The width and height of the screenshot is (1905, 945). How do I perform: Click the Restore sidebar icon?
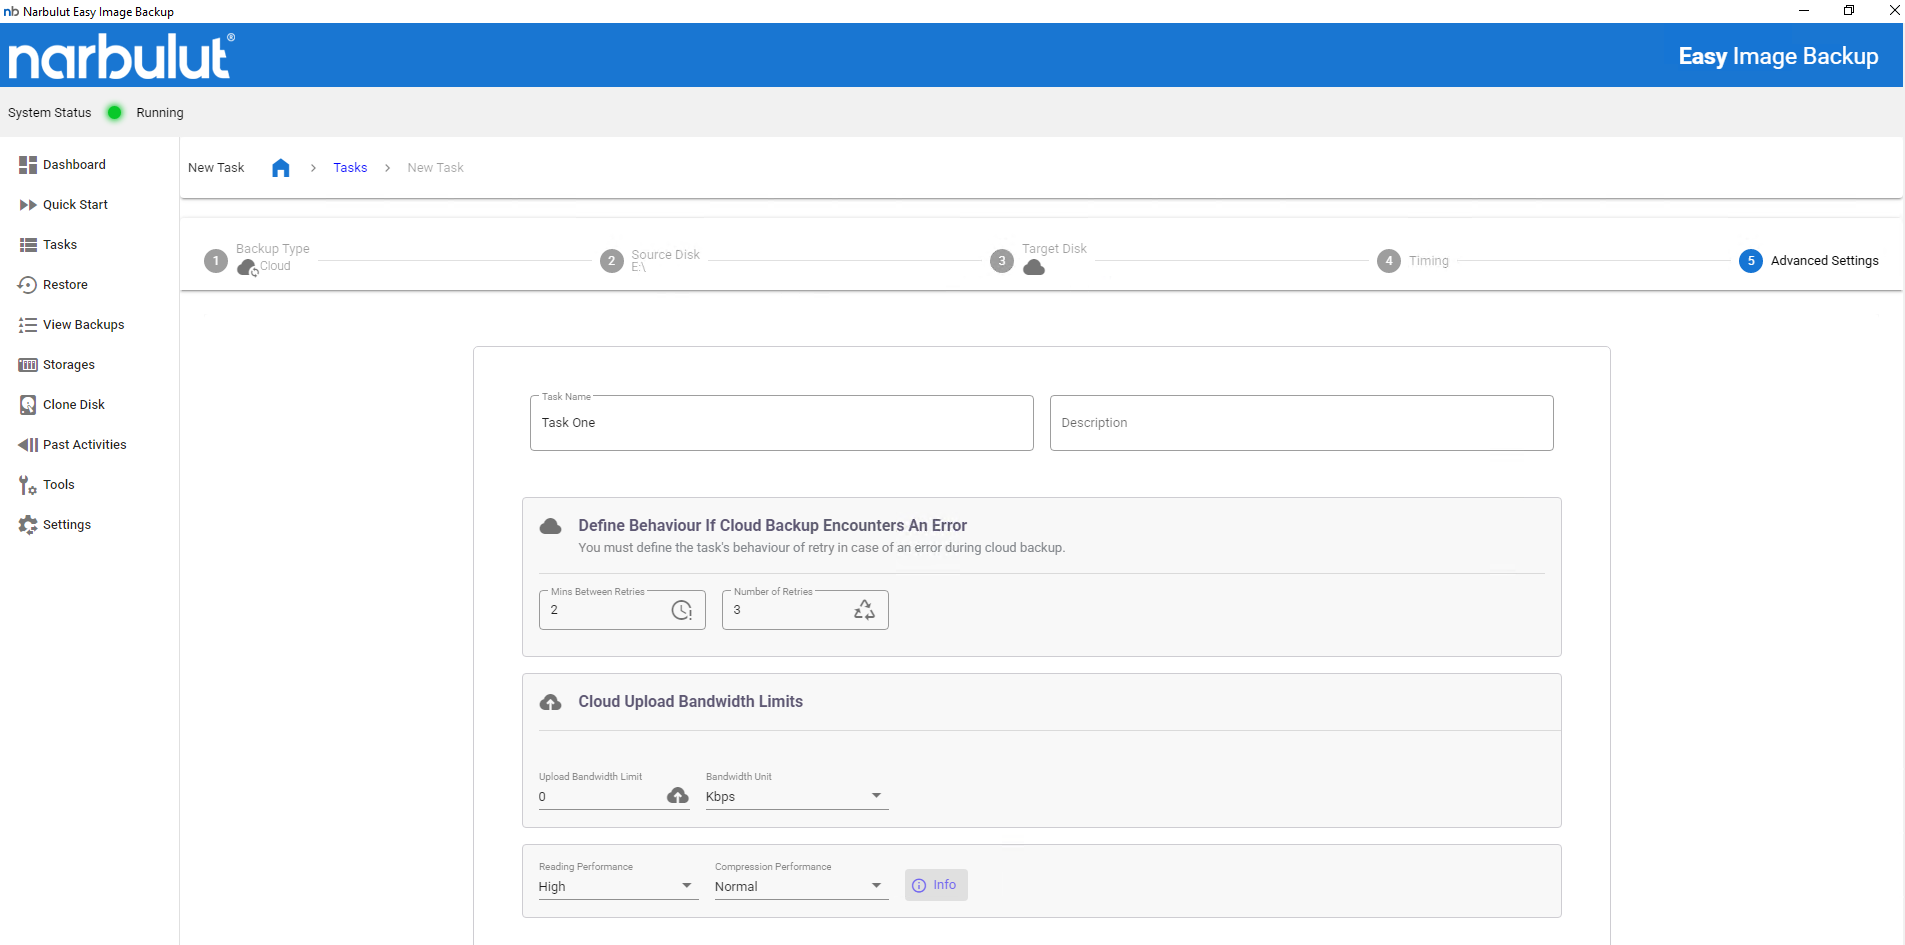click(28, 285)
